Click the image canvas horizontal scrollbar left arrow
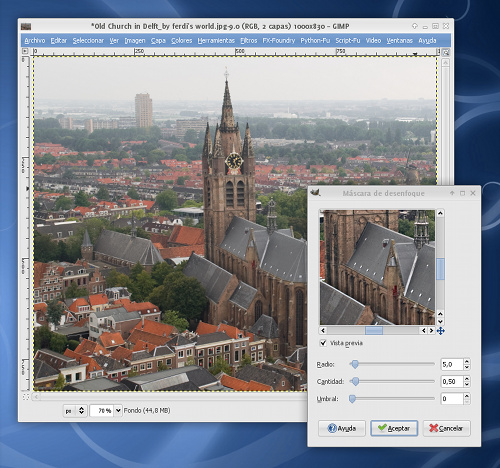The height and width of the screenshot is (468, 500). [x=36, y=397]
